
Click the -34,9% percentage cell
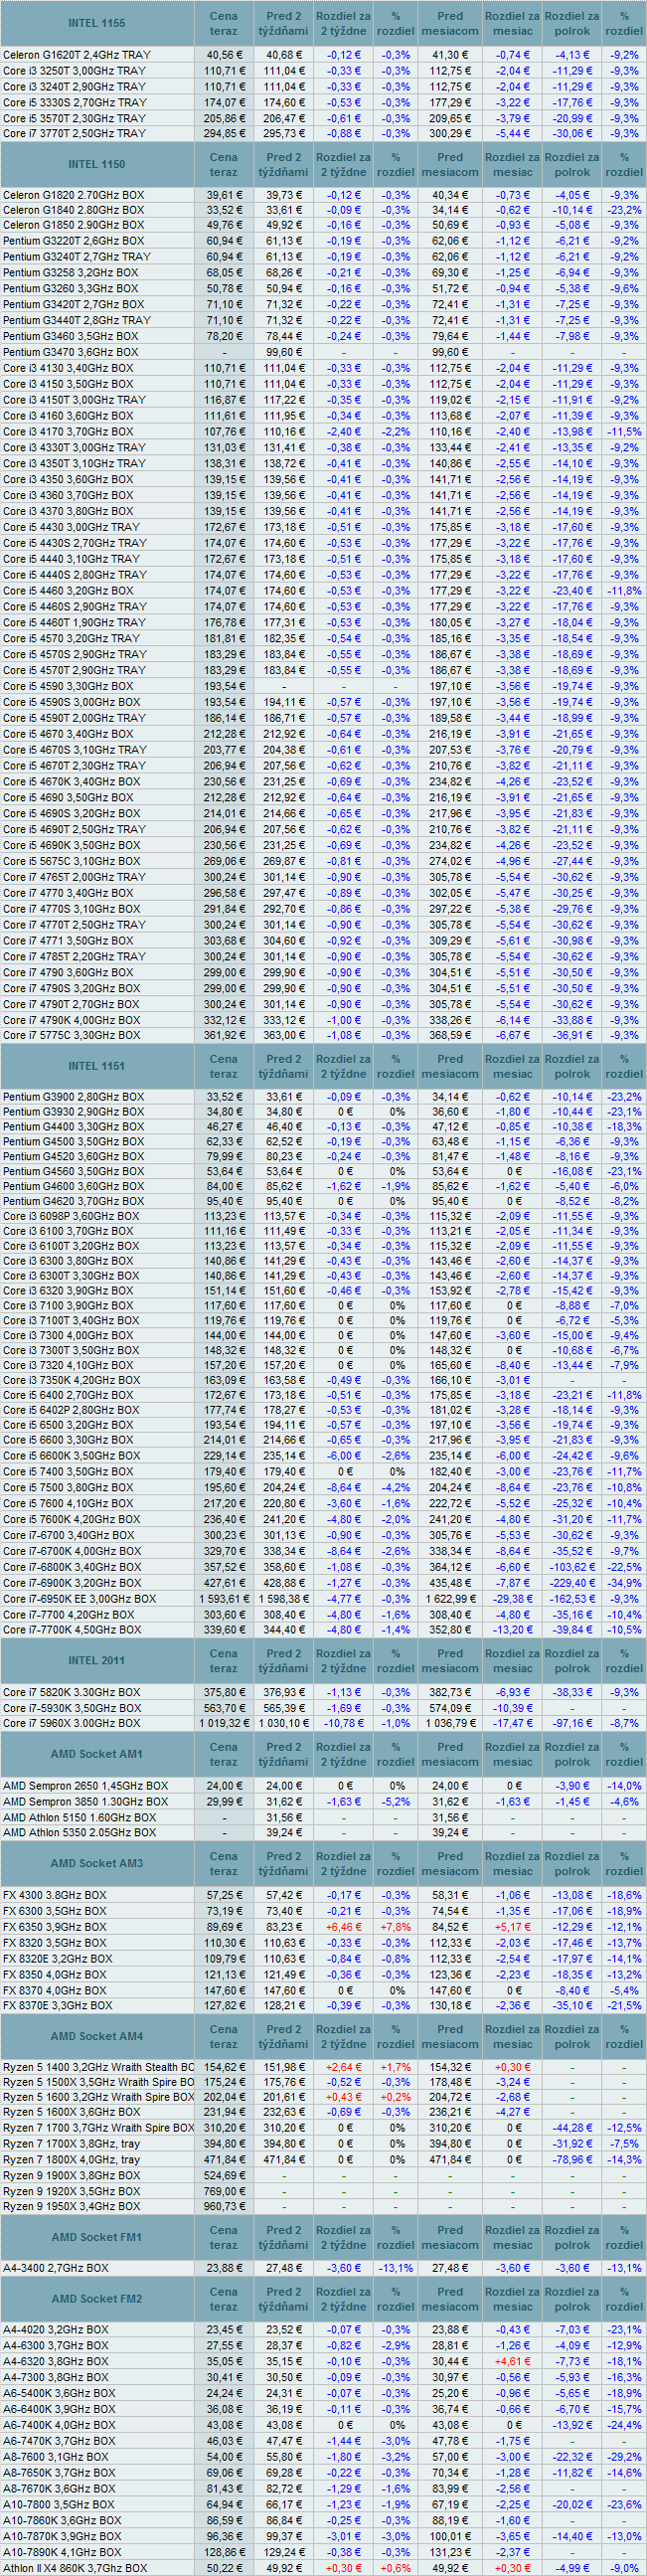coord(625,1582)
